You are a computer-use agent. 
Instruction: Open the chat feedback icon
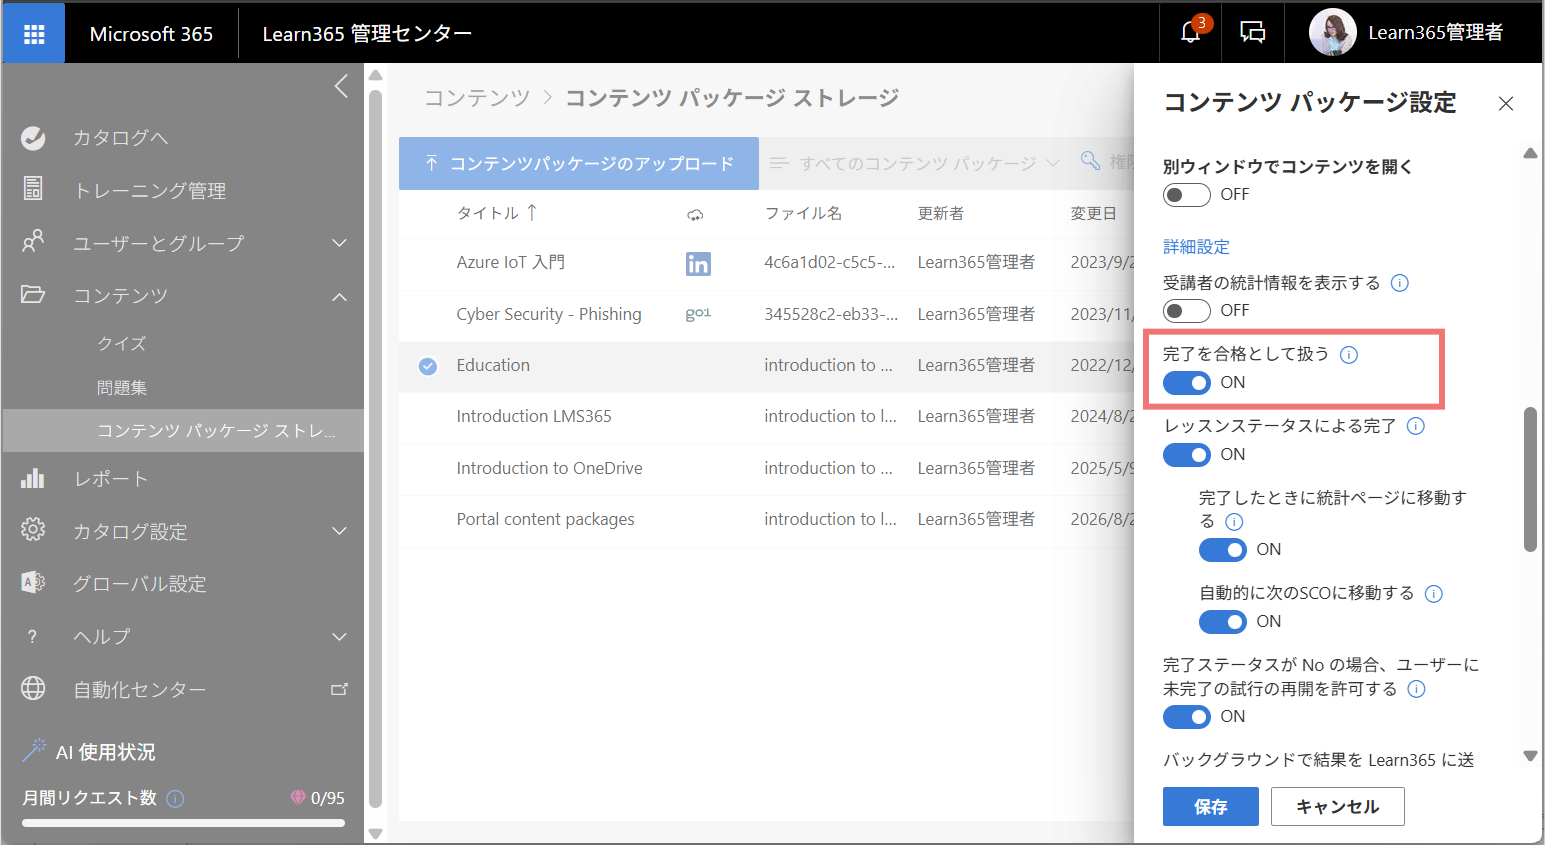[1252, 33]
